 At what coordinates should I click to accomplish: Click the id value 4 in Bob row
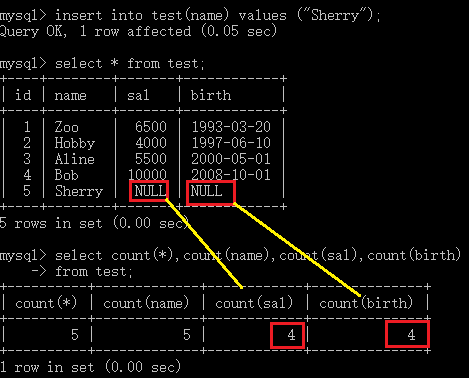point(27,175)
